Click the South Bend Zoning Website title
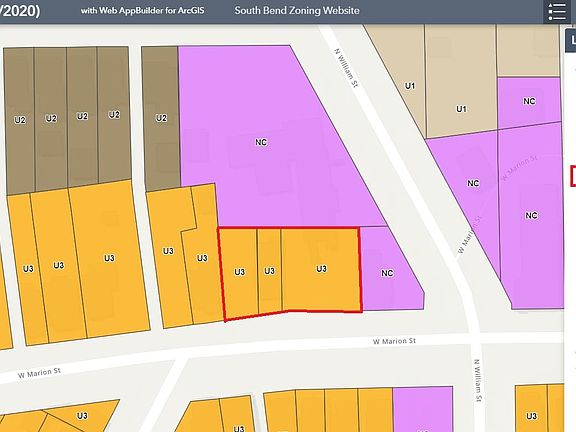 pos(297,10)
